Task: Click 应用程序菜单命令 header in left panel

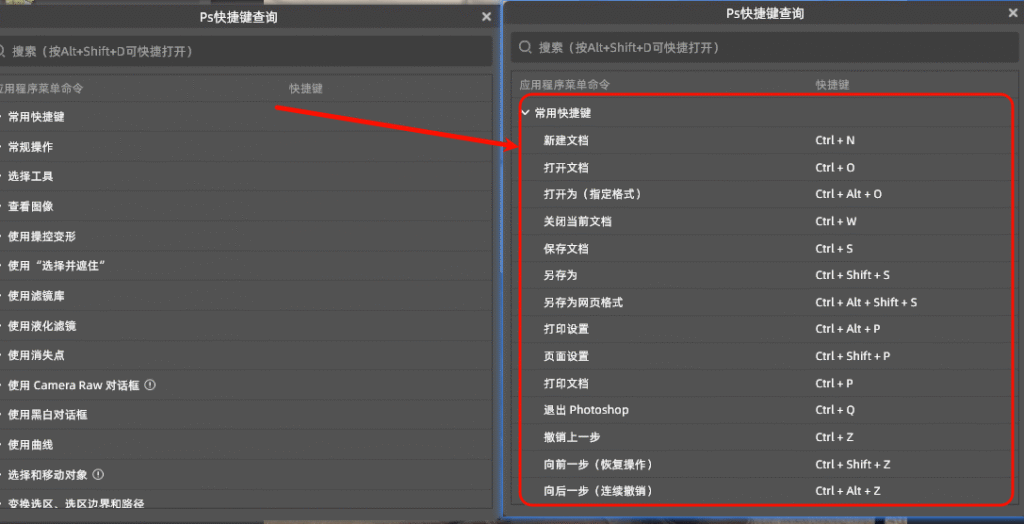Action: 40,88
